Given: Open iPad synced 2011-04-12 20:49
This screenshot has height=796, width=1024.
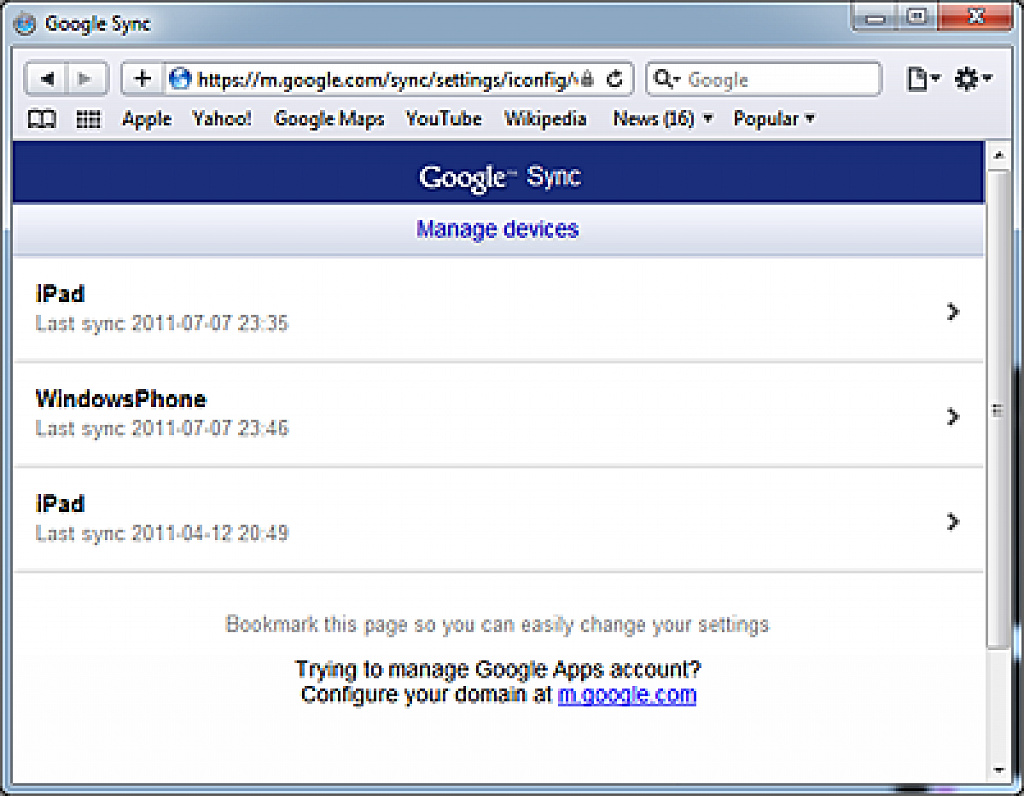Looking at the screenshot, I should 498,520.
